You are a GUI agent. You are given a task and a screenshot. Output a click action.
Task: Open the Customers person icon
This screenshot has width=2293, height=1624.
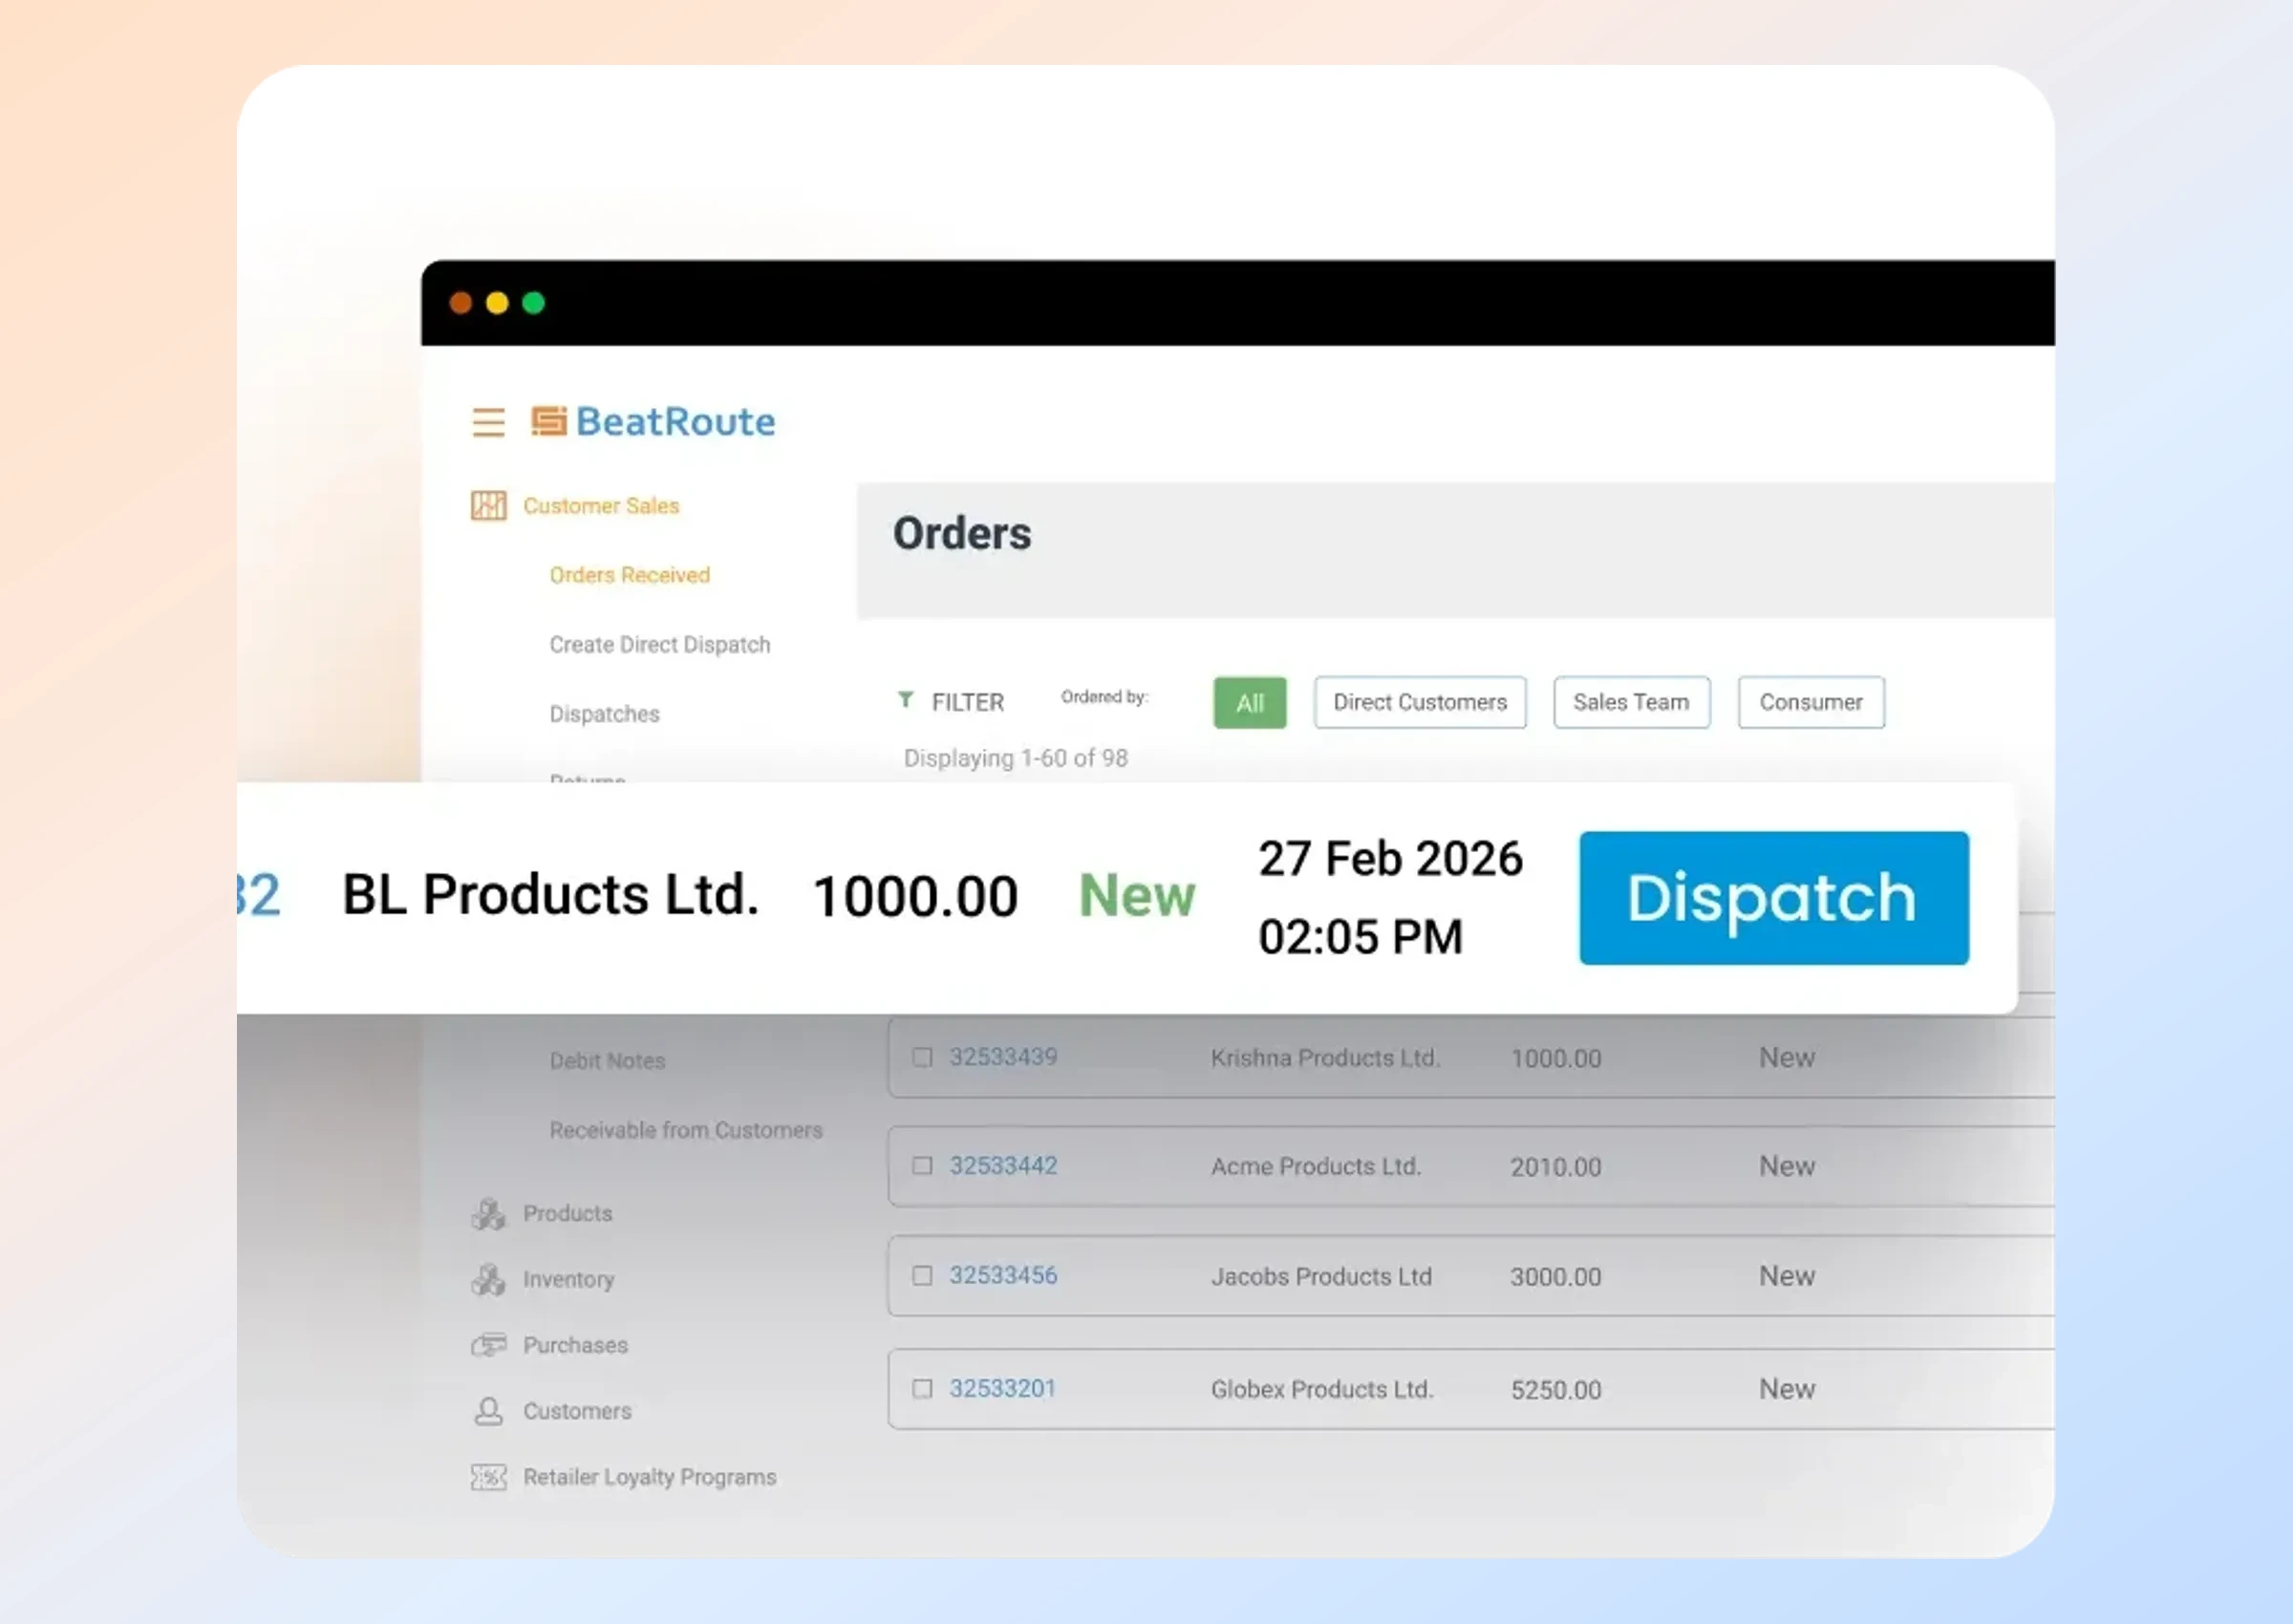point(488,1411)
